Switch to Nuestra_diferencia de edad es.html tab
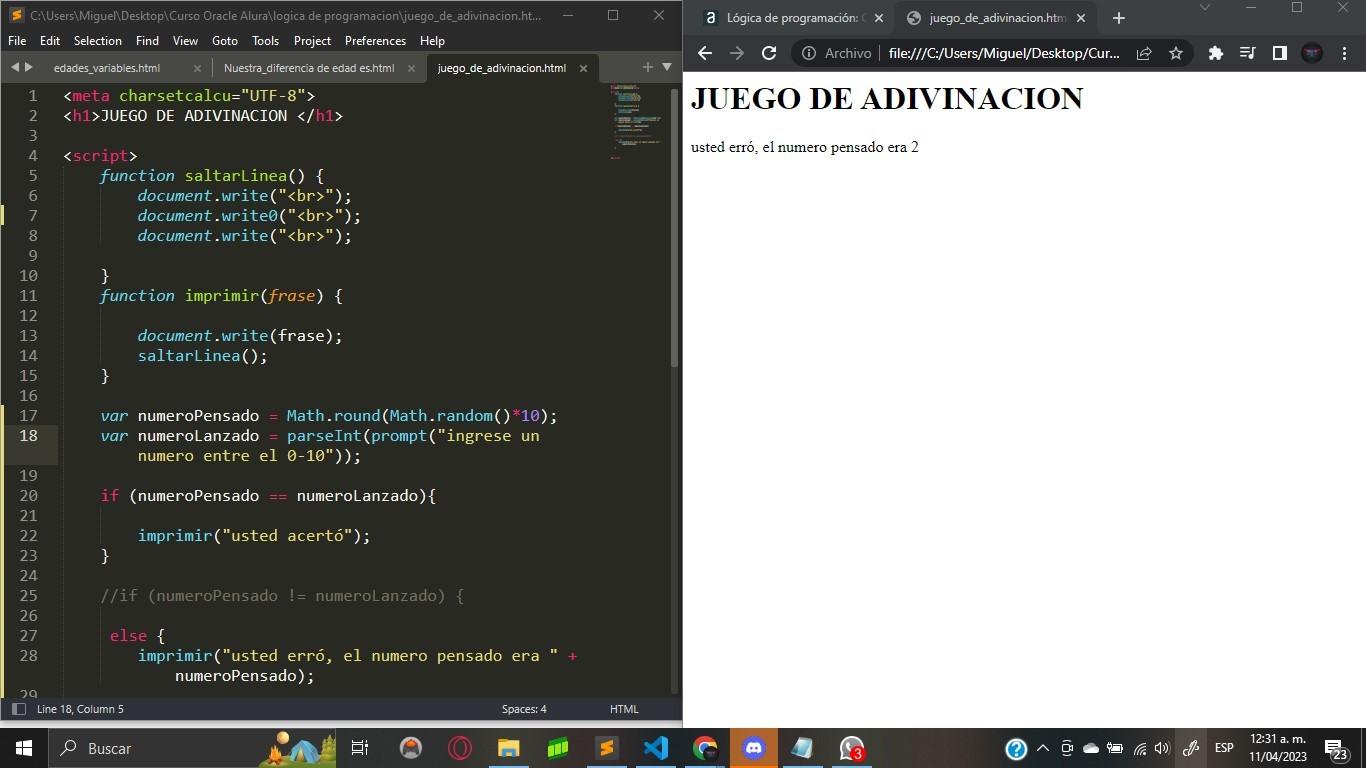The width and height of the screenshot is (1366, 768). (309, 68)
